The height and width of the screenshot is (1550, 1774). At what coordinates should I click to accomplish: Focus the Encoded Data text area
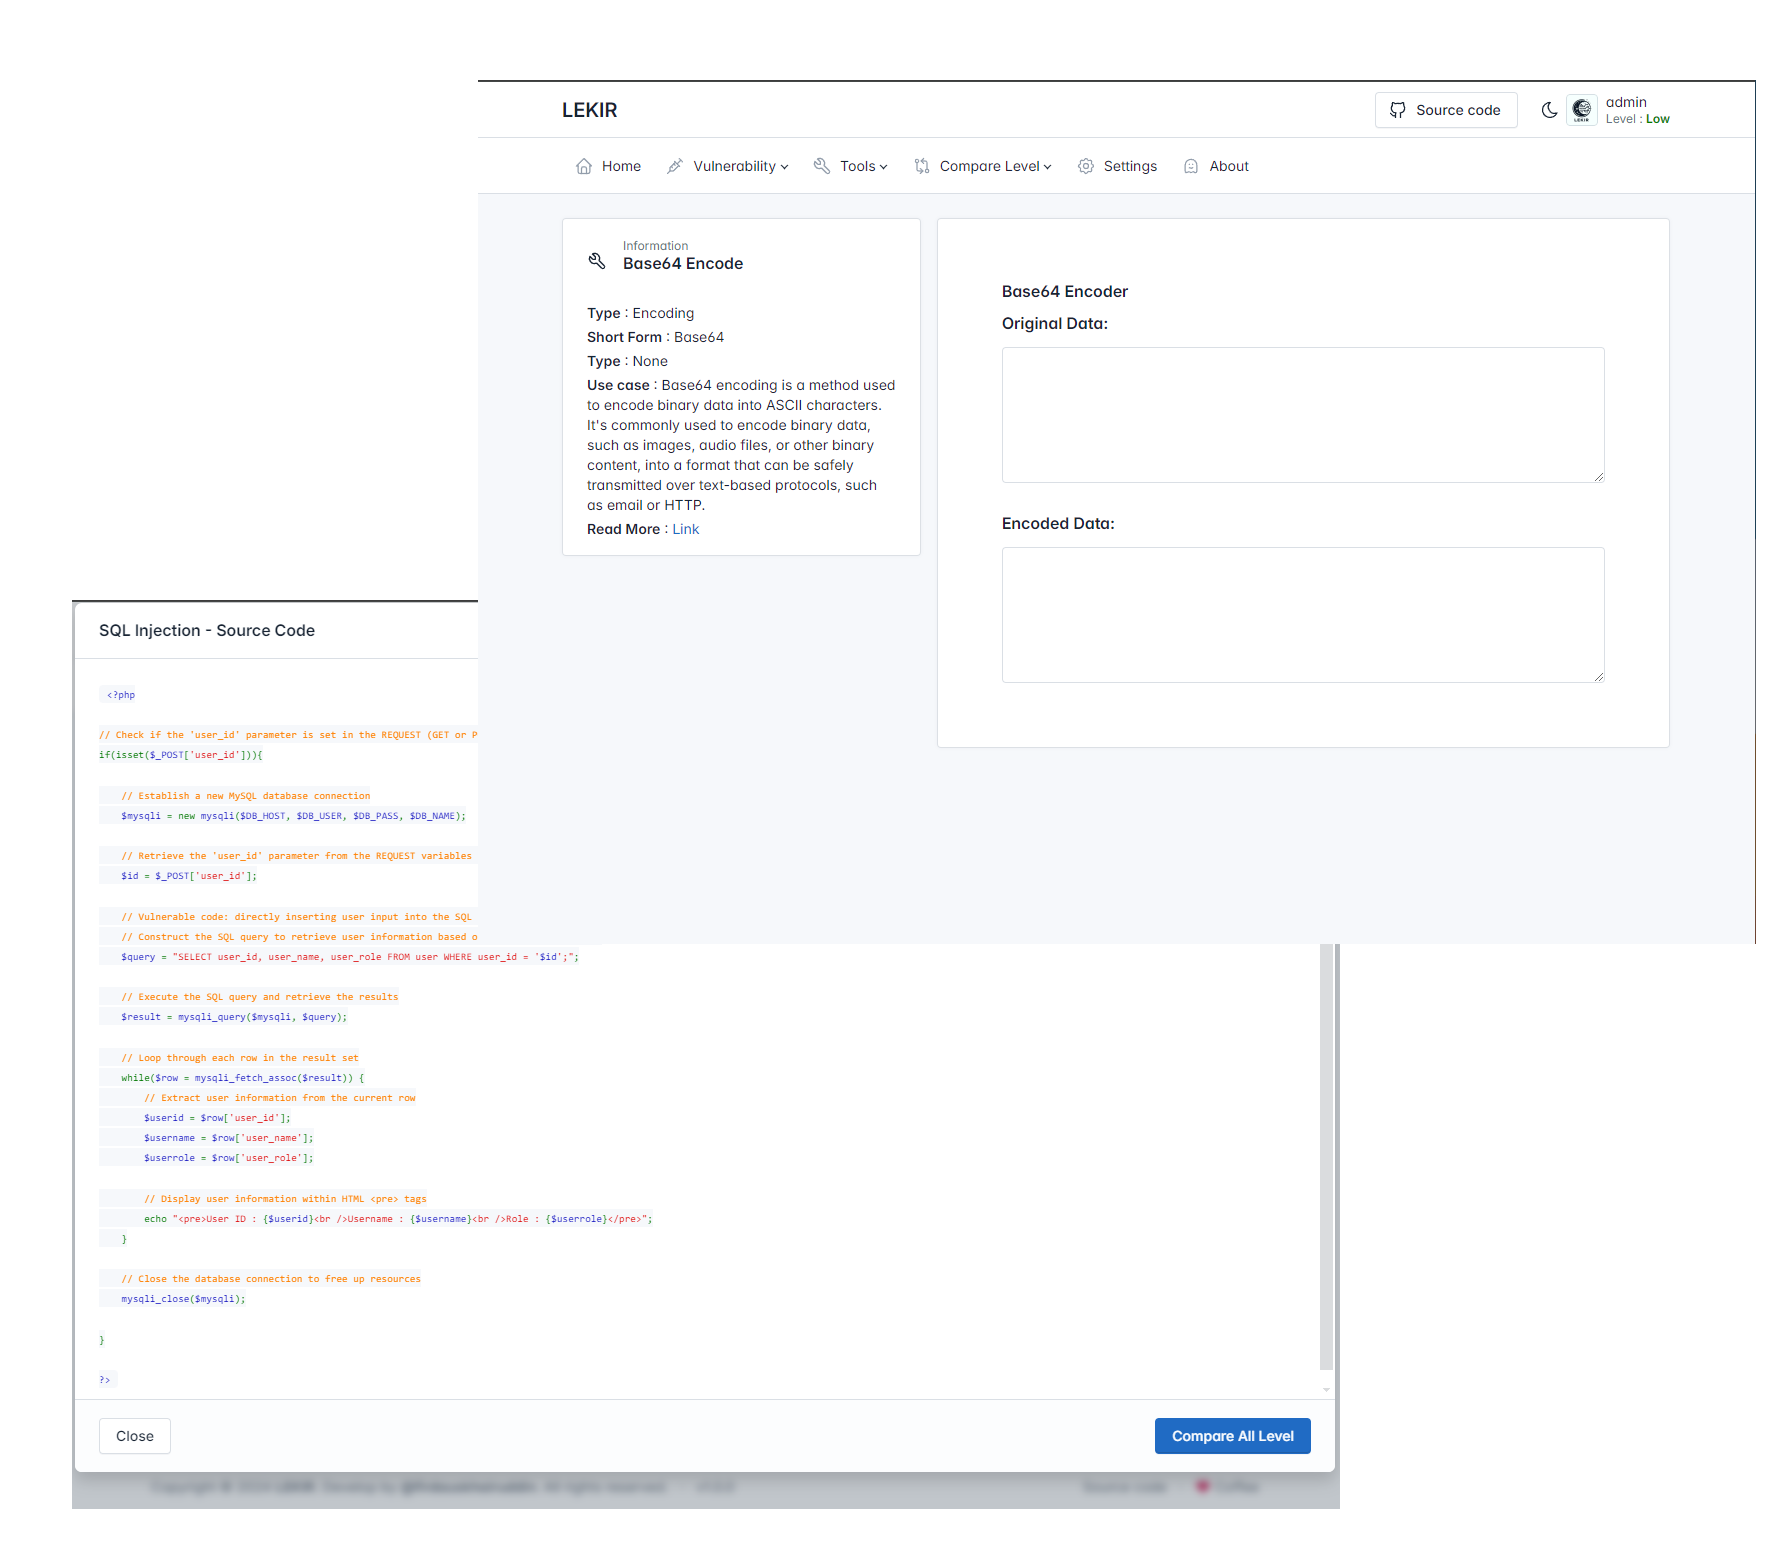click(x=1303, y=615)
